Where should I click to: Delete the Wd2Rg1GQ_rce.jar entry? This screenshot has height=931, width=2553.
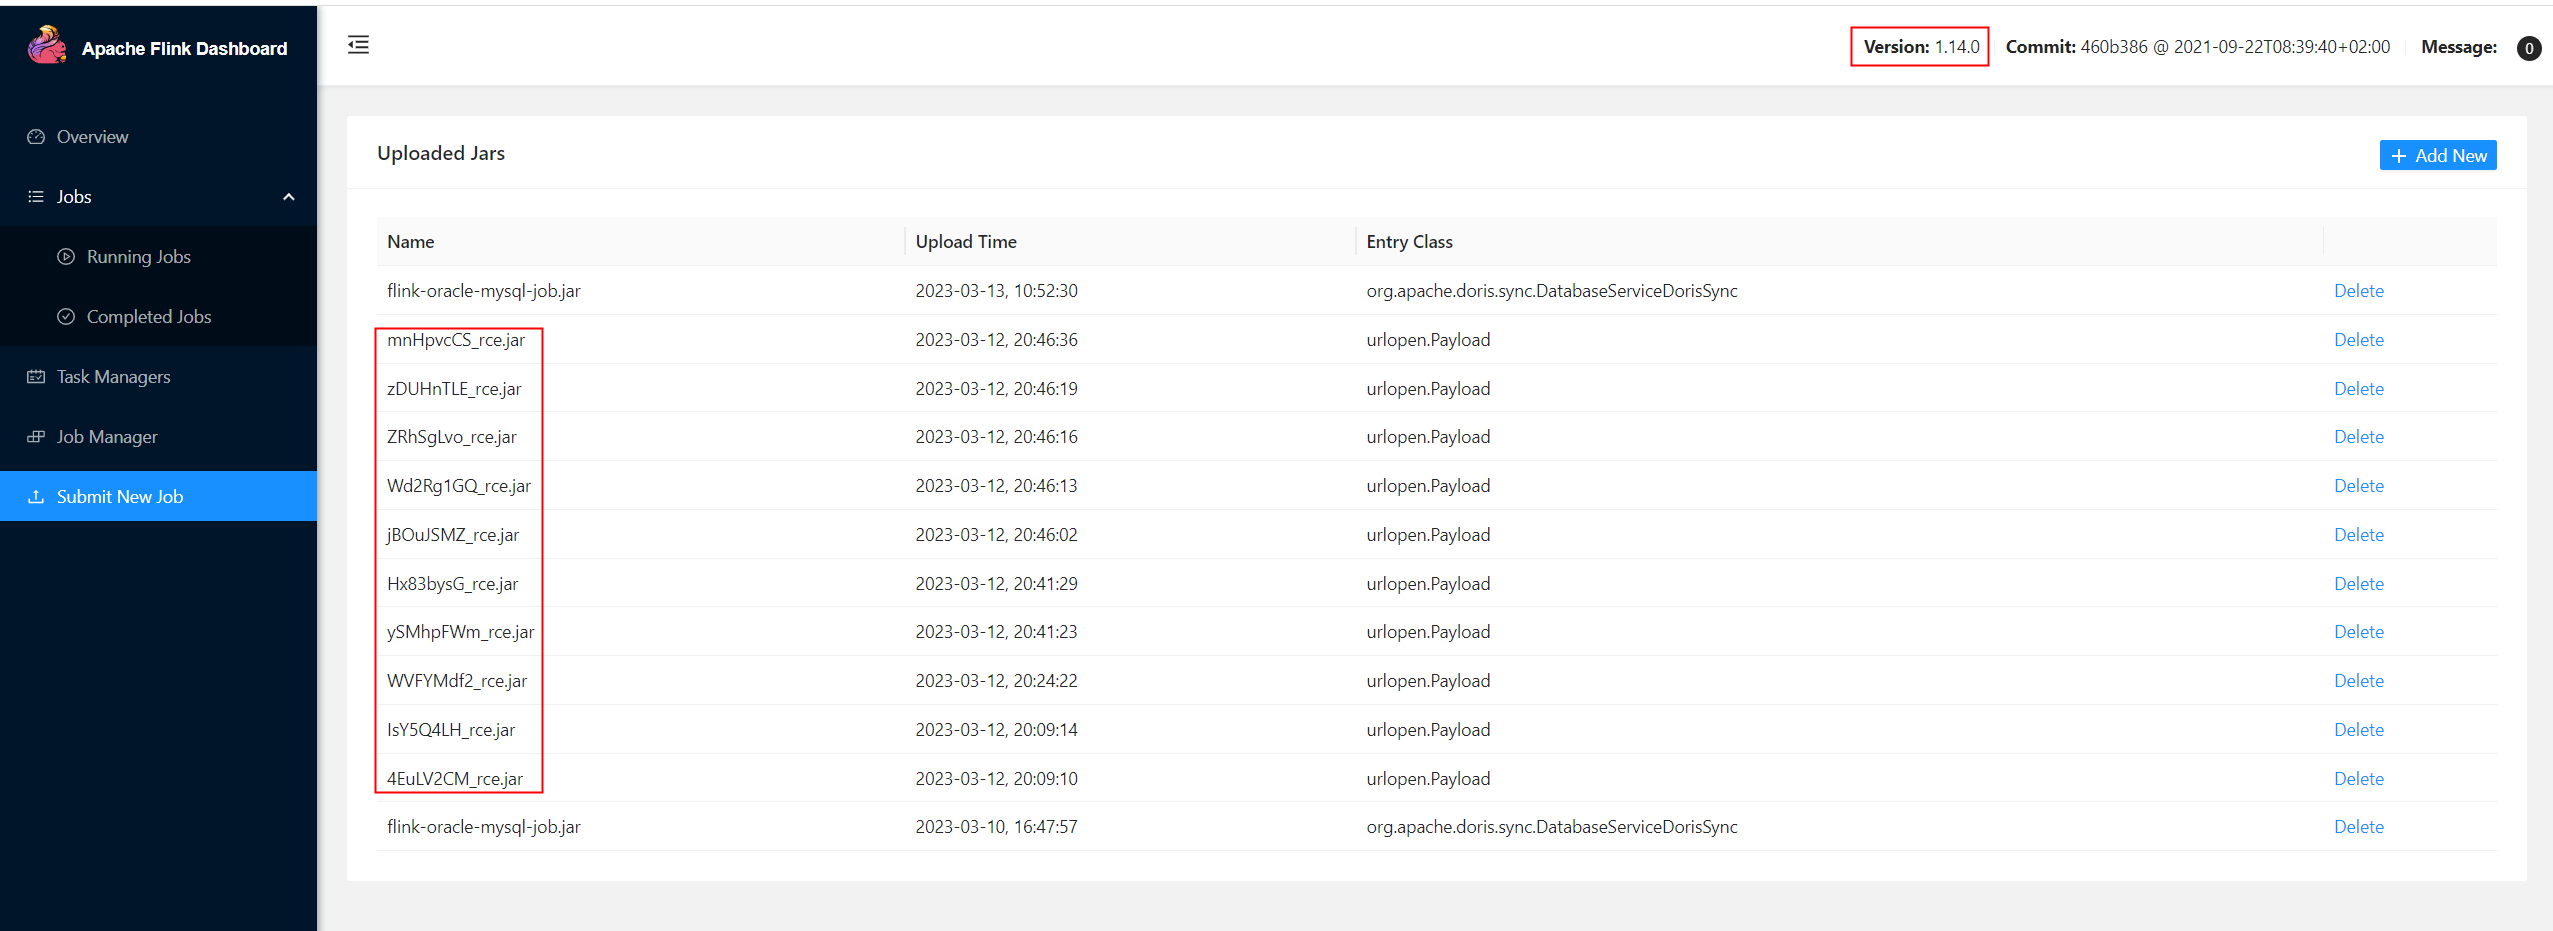point(2359,486)
